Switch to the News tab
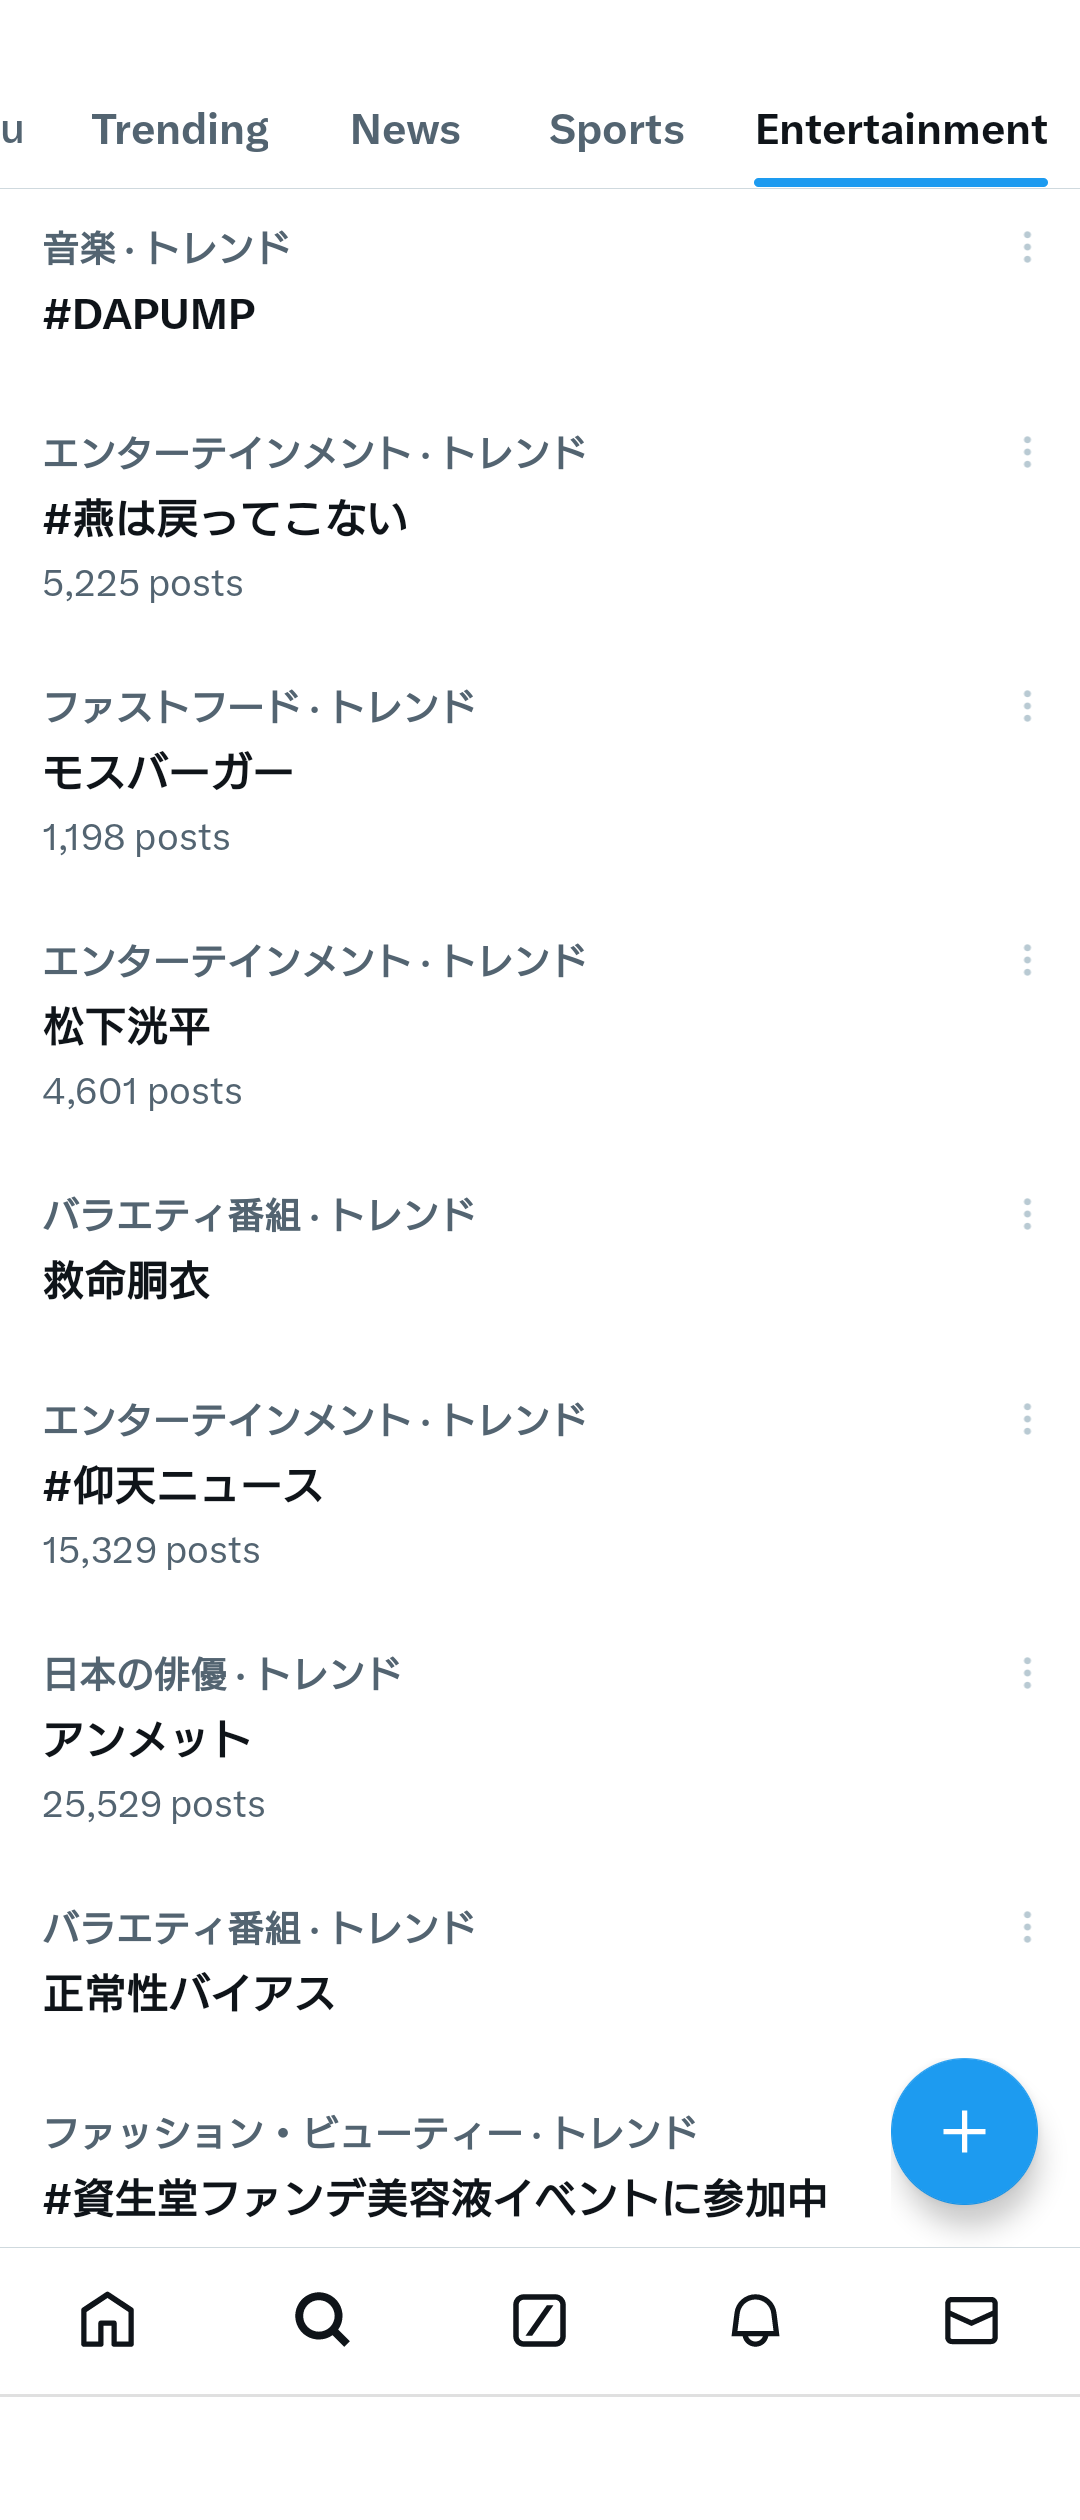 (405, 130)
